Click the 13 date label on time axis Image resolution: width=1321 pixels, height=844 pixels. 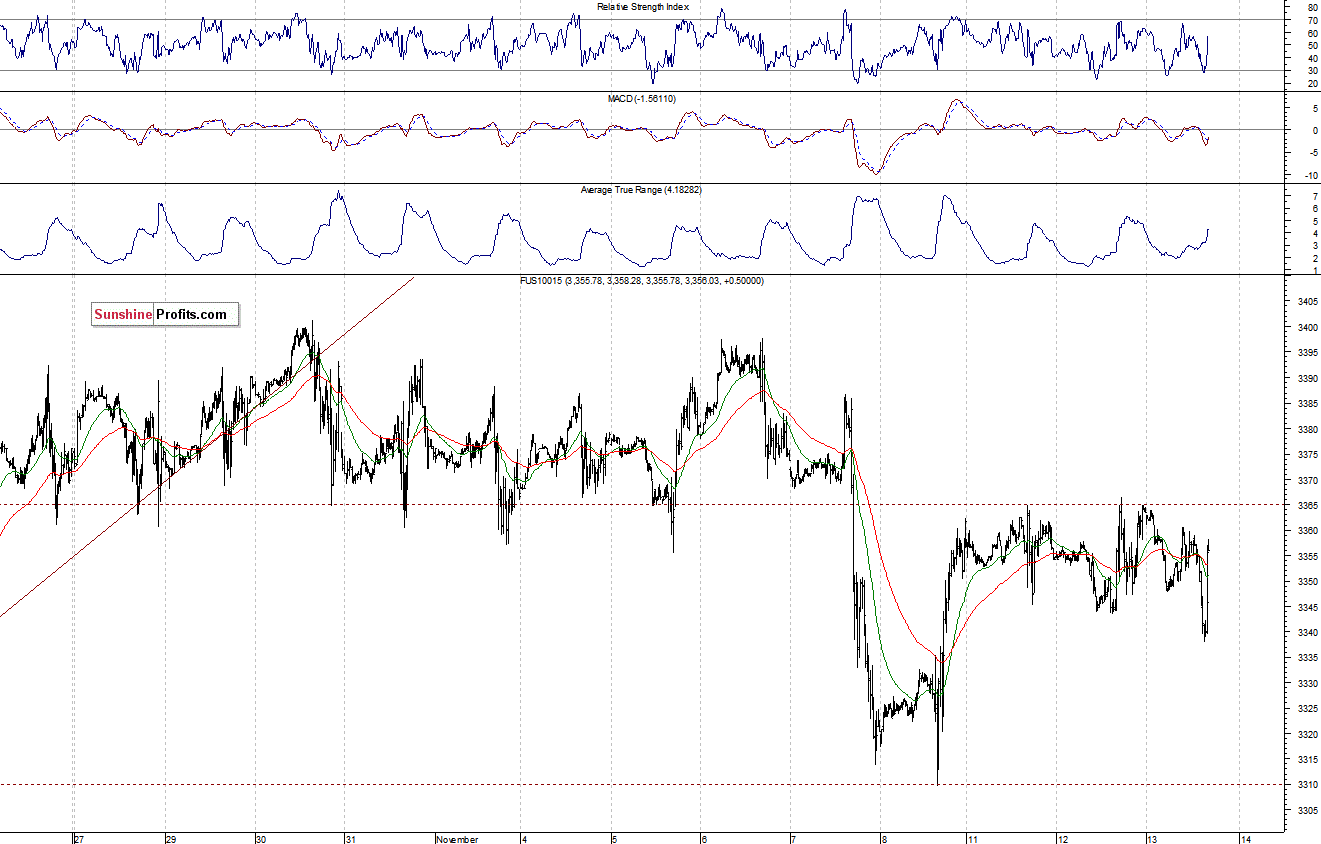point(1152,839)
